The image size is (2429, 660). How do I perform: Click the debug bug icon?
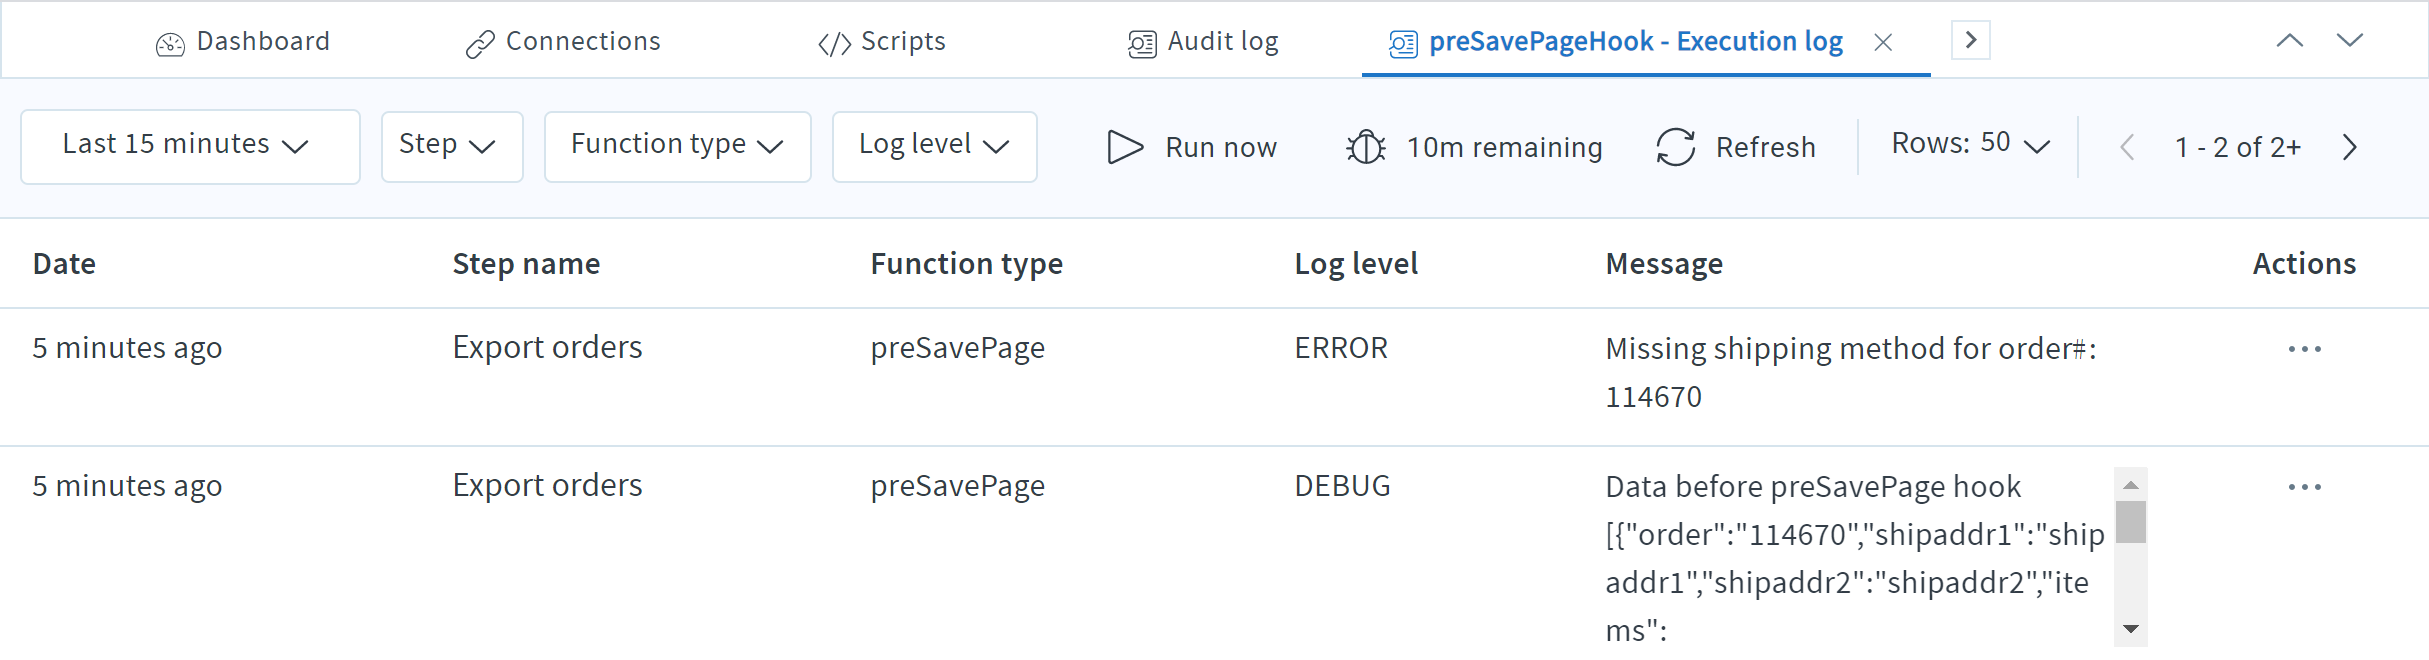click(x=1366, y=147)
